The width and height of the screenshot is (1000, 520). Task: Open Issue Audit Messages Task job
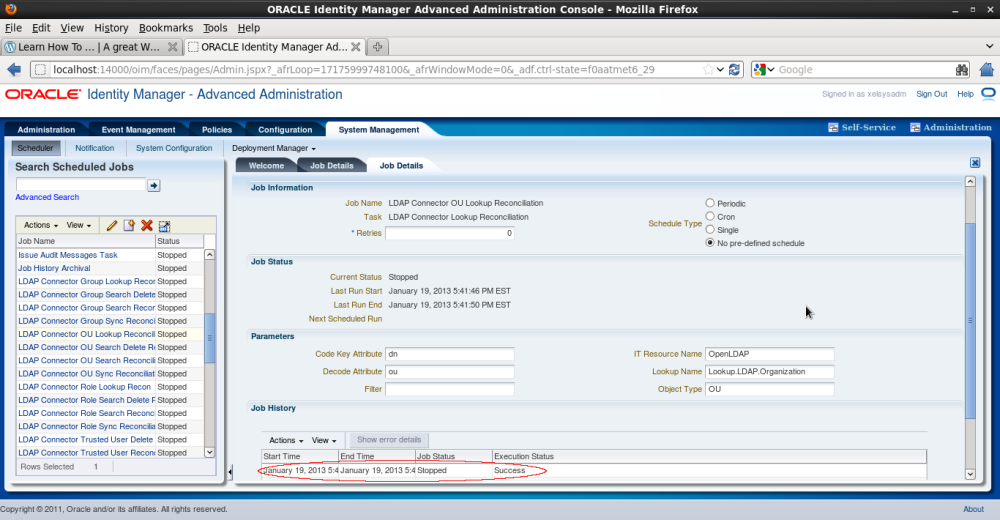click(68, 255)
